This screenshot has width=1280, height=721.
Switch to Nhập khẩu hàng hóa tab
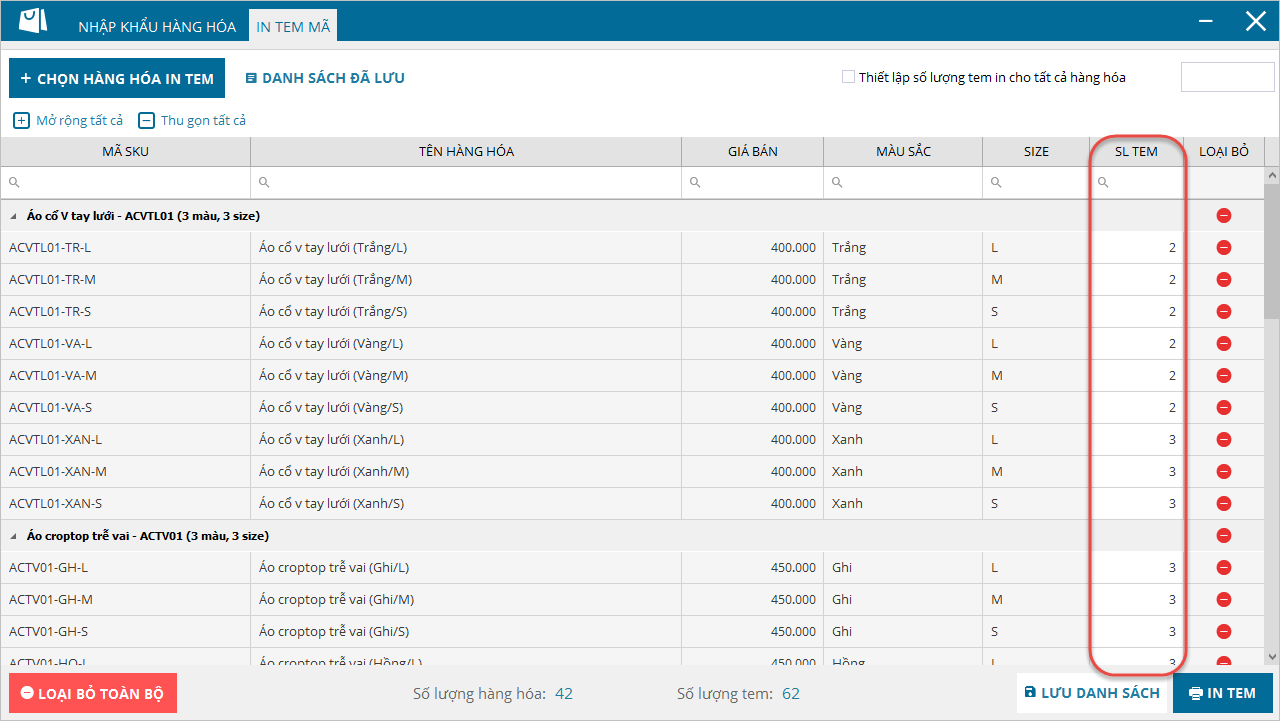[x=157, y=27]
